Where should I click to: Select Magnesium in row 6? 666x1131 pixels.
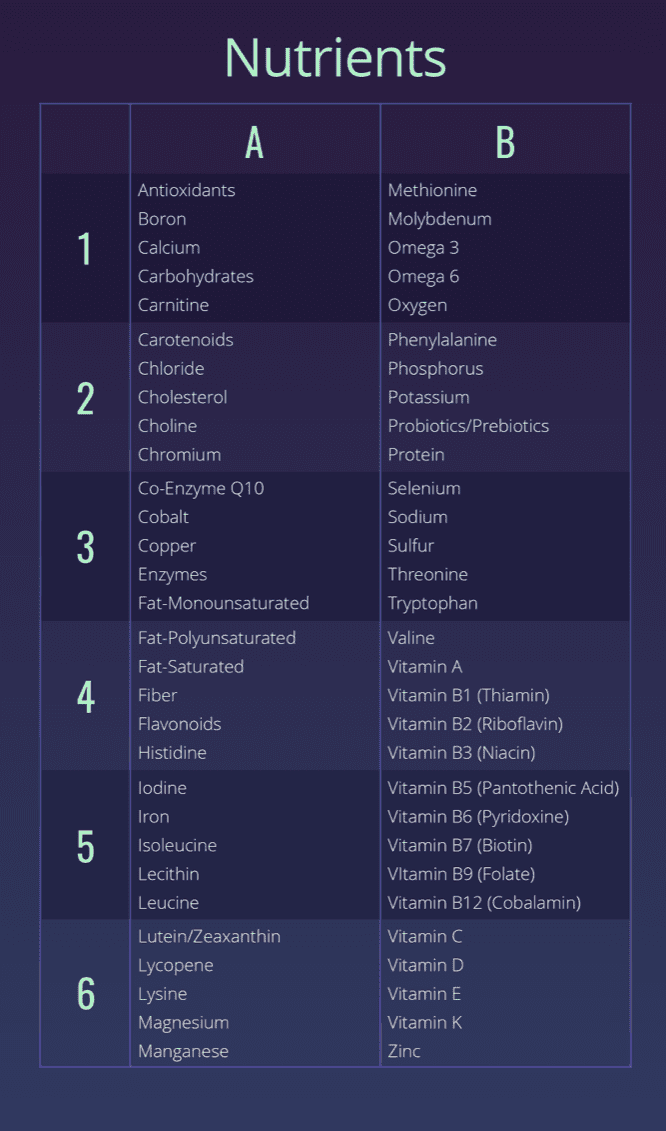tap(183, 1023)
